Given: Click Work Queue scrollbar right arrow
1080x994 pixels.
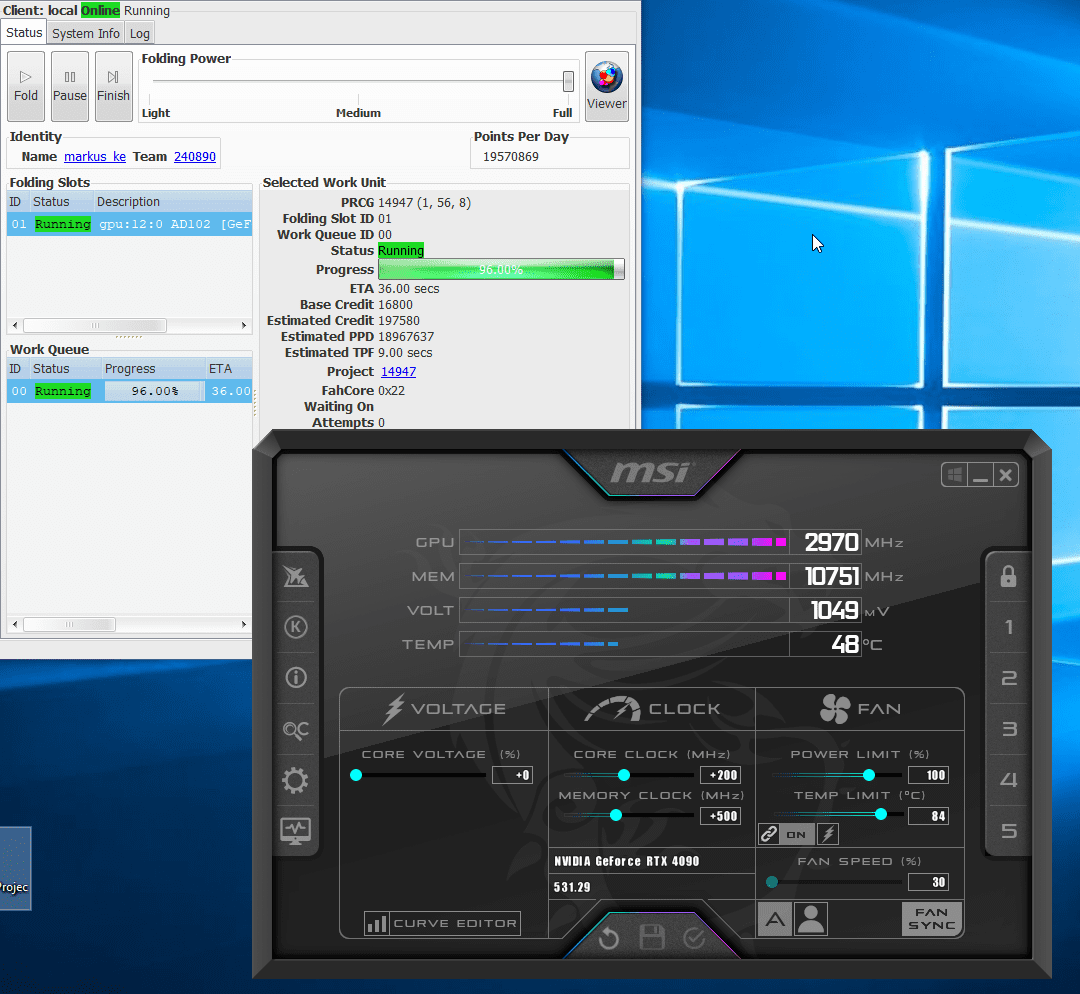Looking at the screenshot, I should coord(244,624).
